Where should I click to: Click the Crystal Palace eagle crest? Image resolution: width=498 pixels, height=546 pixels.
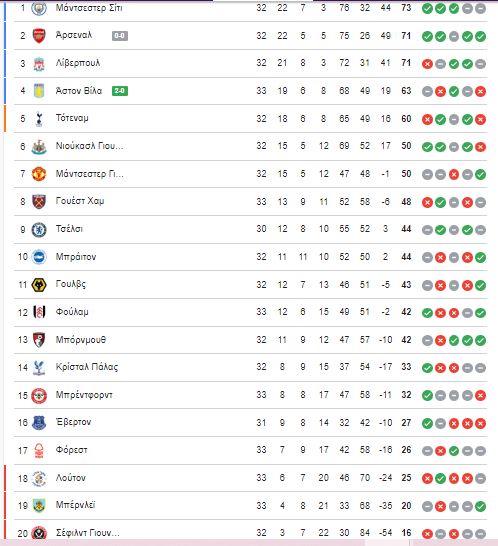tap(39, 368)
